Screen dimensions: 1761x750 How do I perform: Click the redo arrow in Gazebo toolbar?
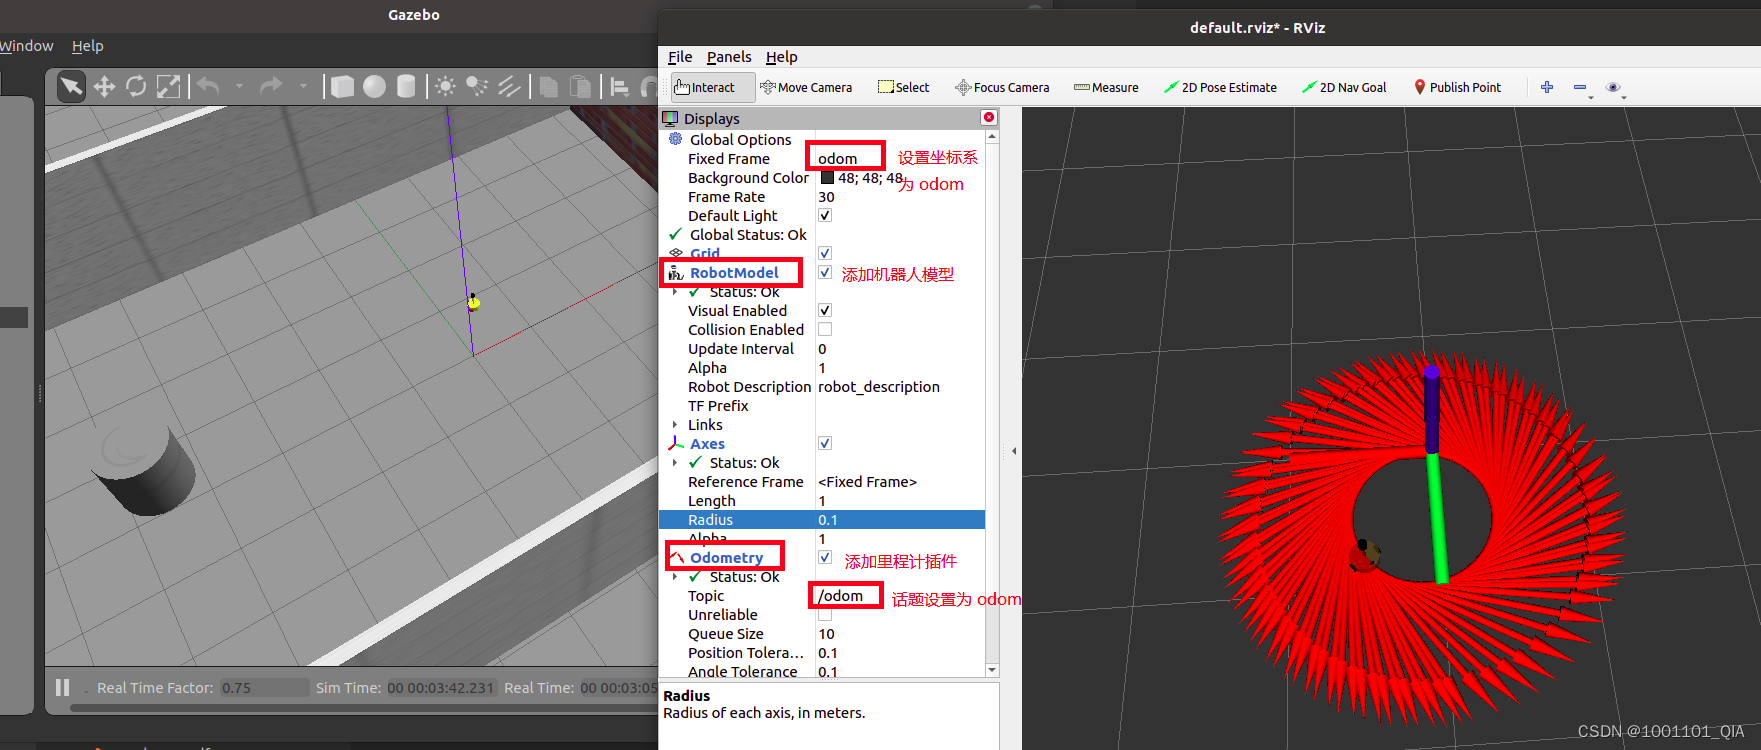click(271, 87)
